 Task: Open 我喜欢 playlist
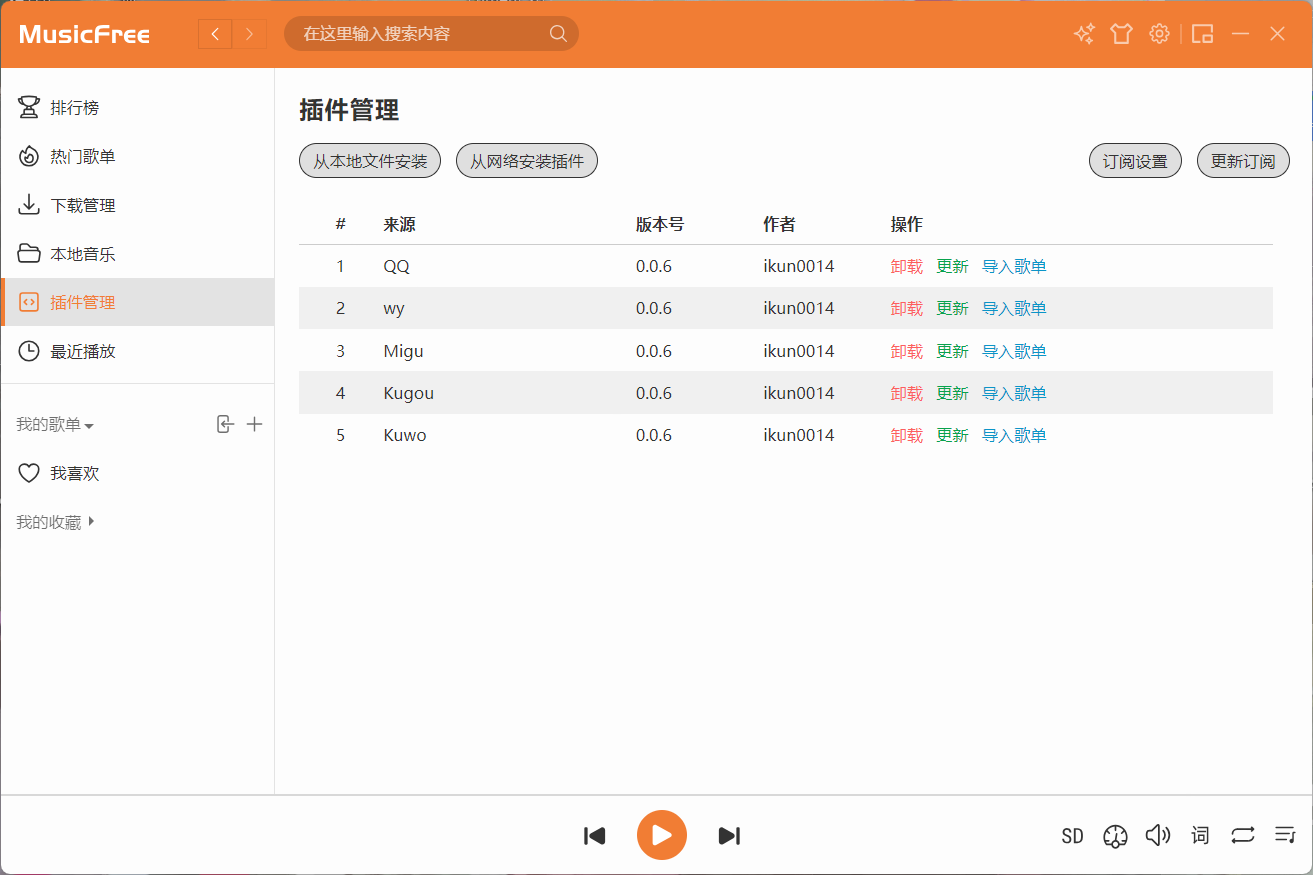[x=138, y=473]
